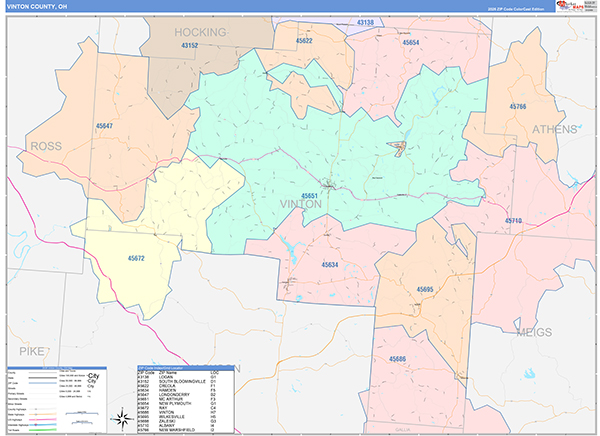The width and height of the screenshot is (600, 436).
Task: Click the 45686 ZIP label
Action: pyautogui.click(x=397, y=359)
